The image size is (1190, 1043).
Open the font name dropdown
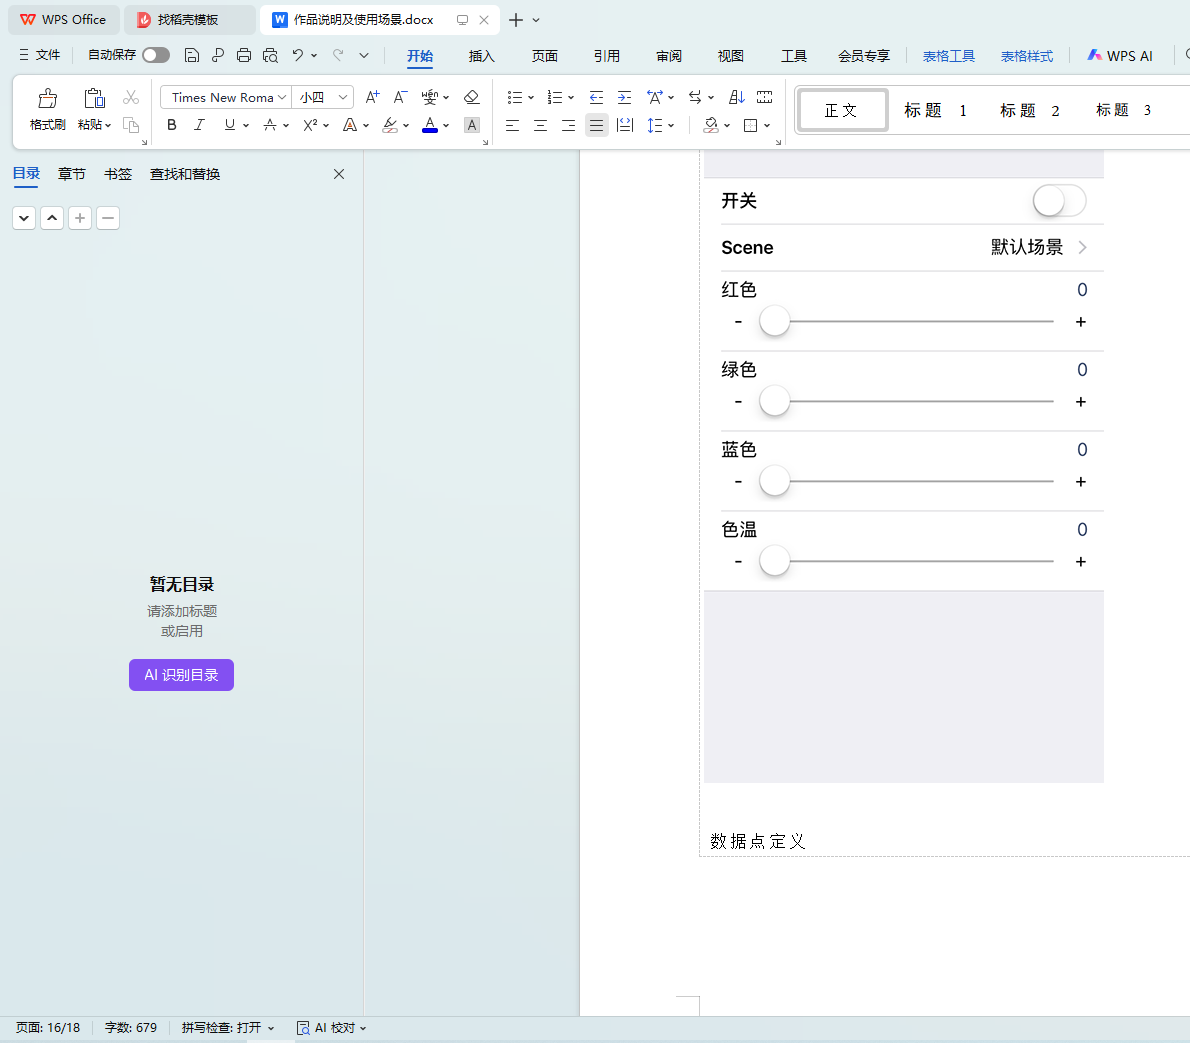click(x=282, y=97)
